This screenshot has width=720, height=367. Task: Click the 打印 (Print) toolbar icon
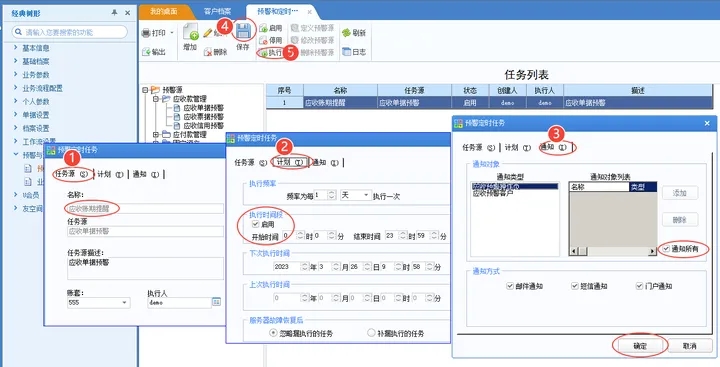(x=146, y=33)
